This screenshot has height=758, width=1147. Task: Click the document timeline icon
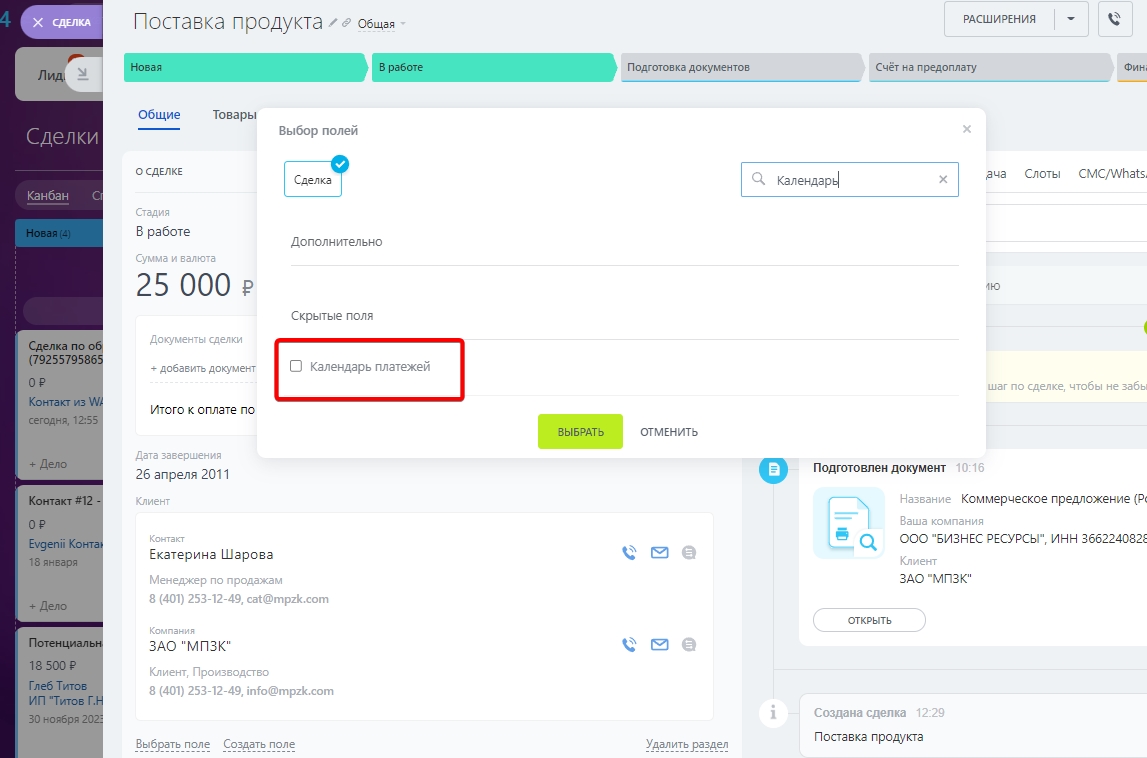(x=773, y=469)
